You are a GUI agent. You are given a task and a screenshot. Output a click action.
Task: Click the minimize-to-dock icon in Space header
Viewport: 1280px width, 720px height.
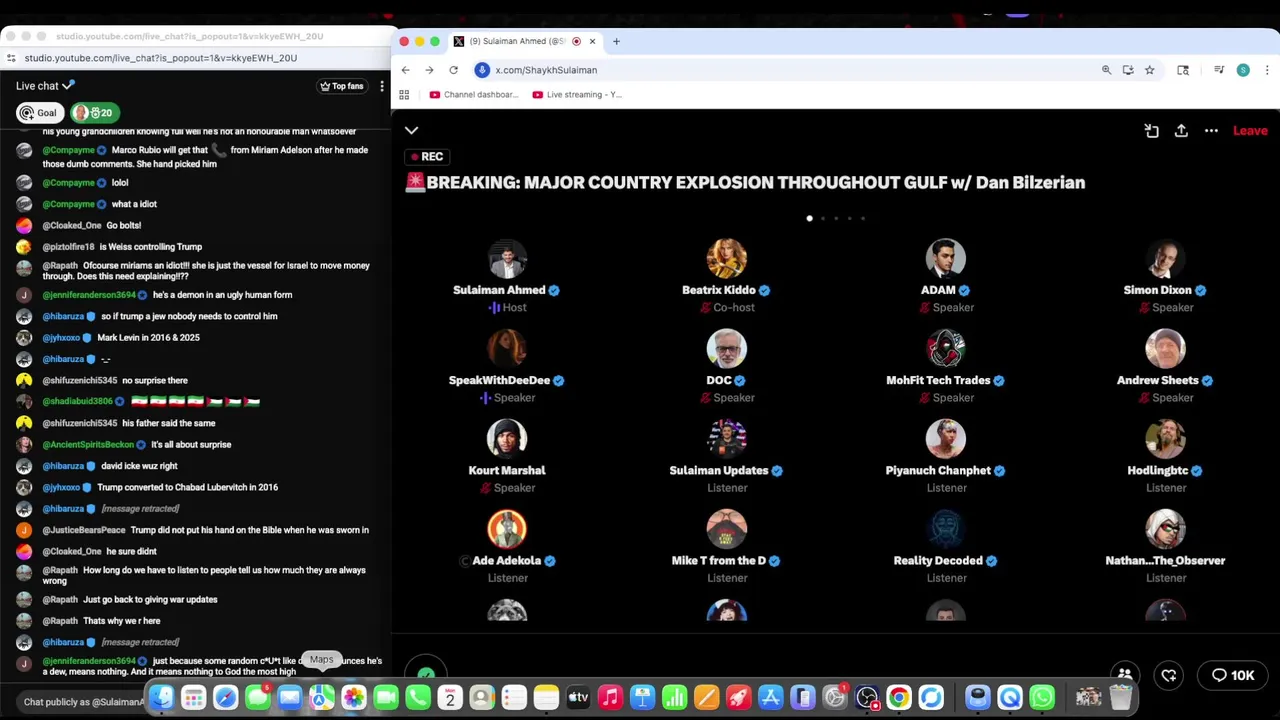tap(1151, 131)
